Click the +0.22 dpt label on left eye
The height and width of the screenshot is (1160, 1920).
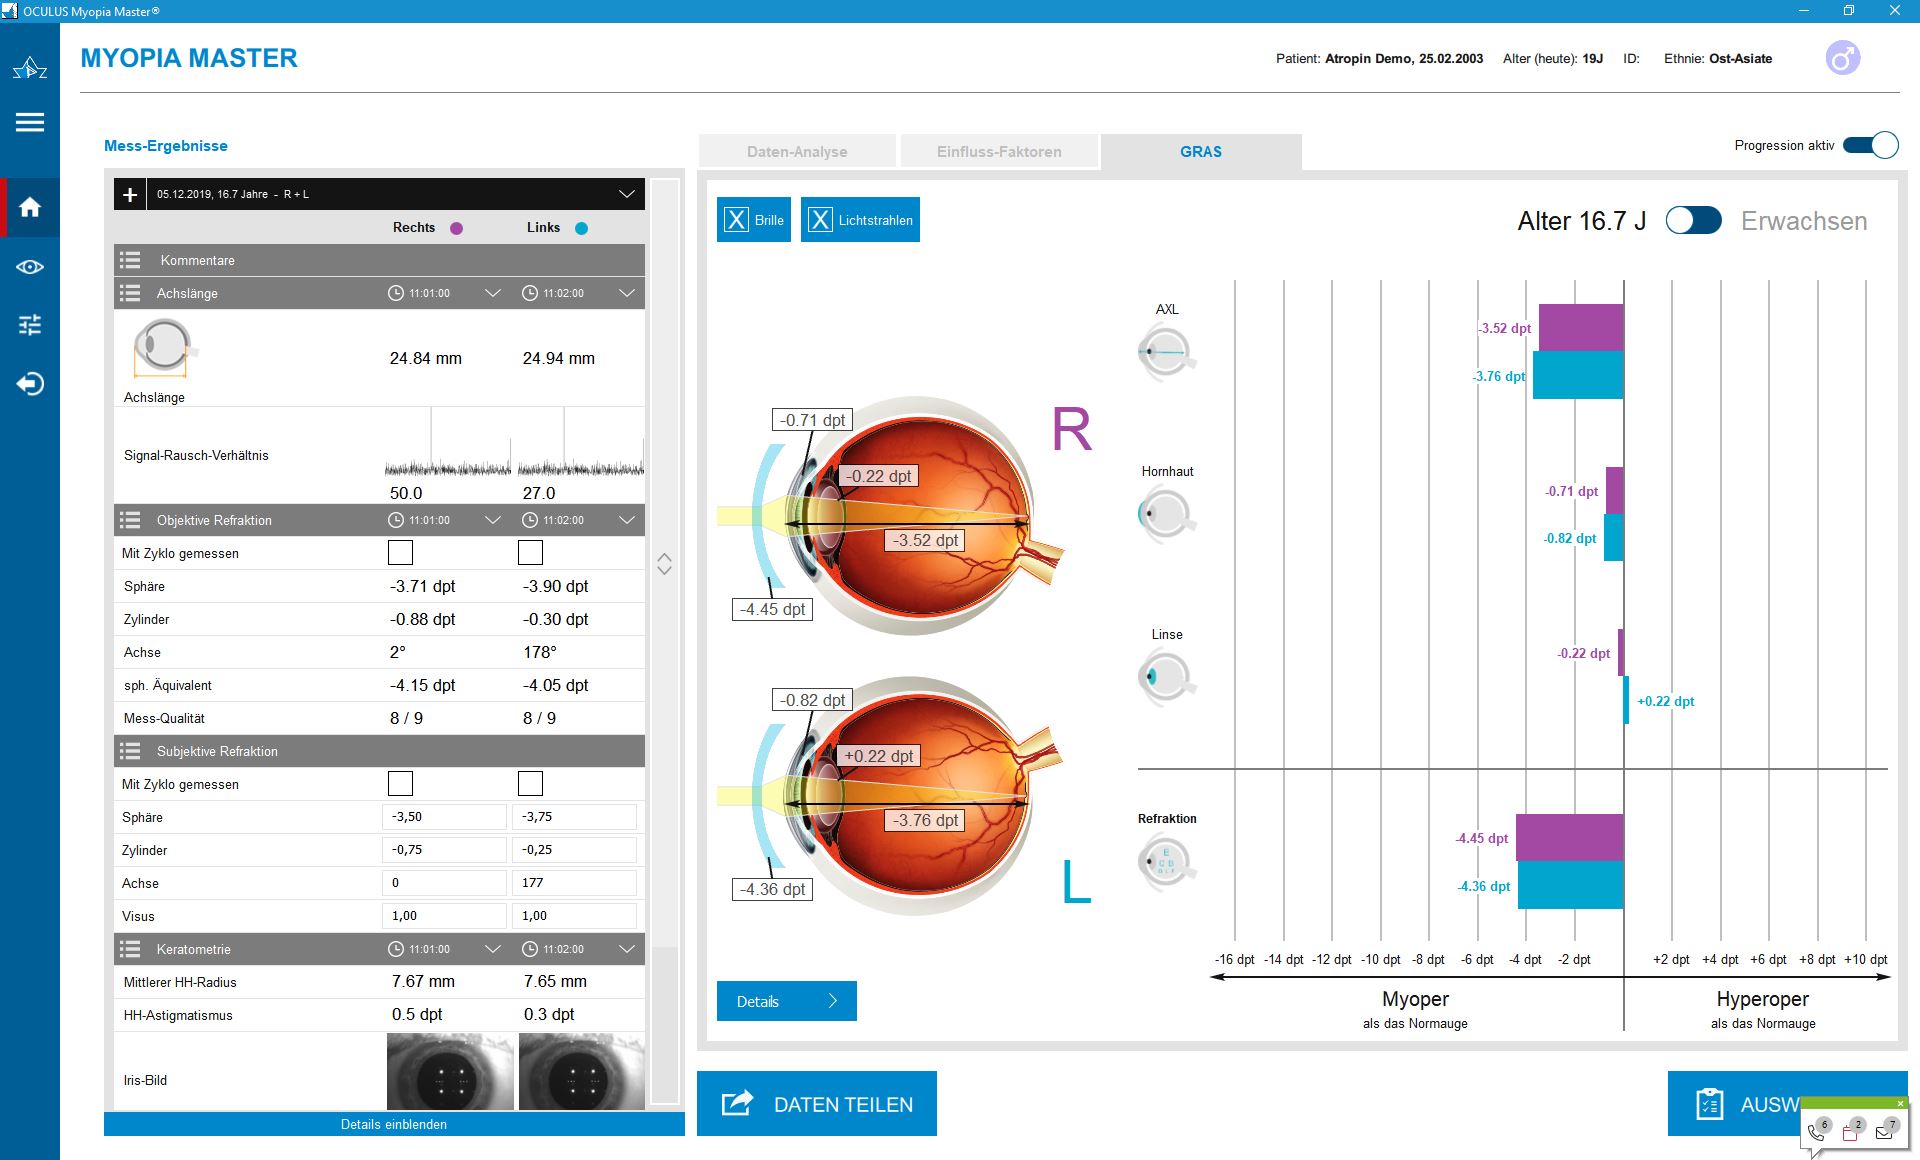pos(878,756)
